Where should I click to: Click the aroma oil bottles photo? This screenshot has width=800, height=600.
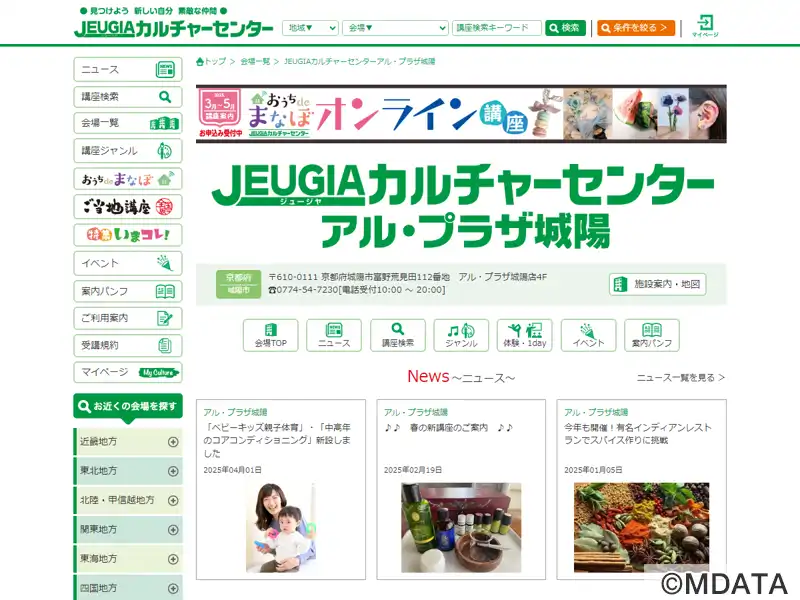pyautogui.click(x=461, y=527)
